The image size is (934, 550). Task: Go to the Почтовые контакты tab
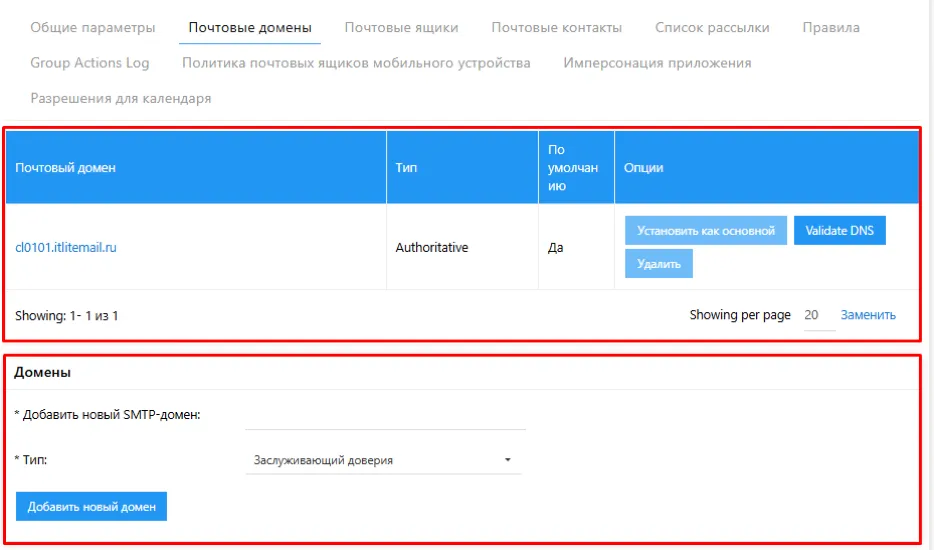pos(556,28)
